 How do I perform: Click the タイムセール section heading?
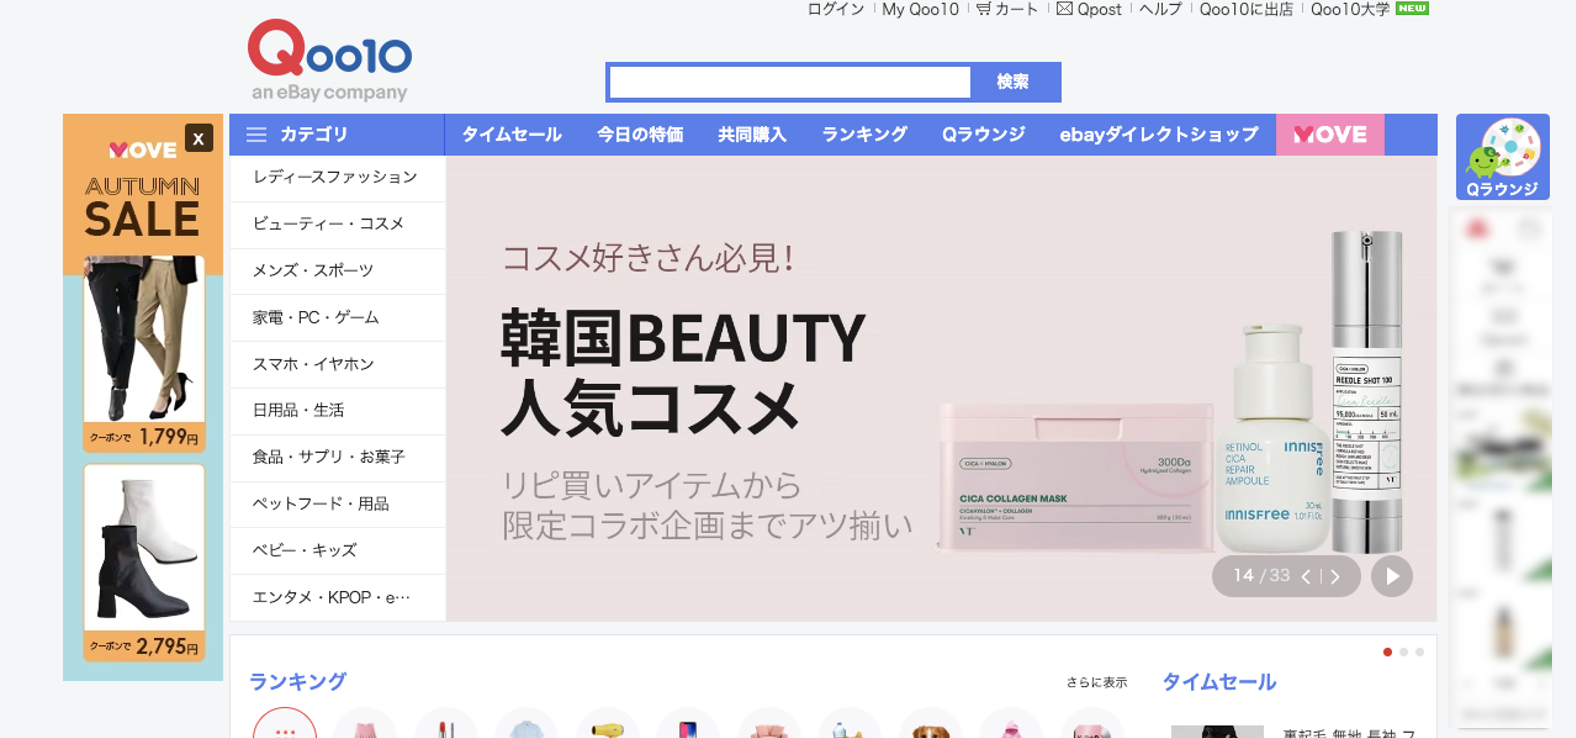[x=1219, y=682]
